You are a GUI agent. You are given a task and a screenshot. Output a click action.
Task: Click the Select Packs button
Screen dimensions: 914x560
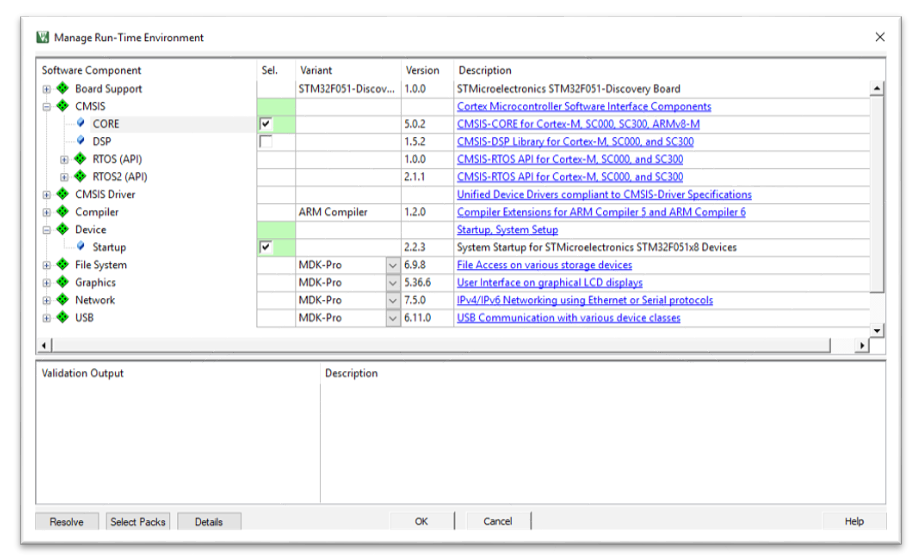click(x=138, y=522)
